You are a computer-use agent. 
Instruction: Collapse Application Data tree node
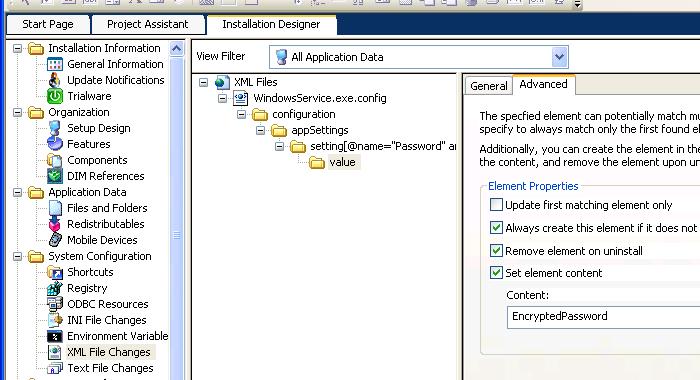click(x=17, y=192)
